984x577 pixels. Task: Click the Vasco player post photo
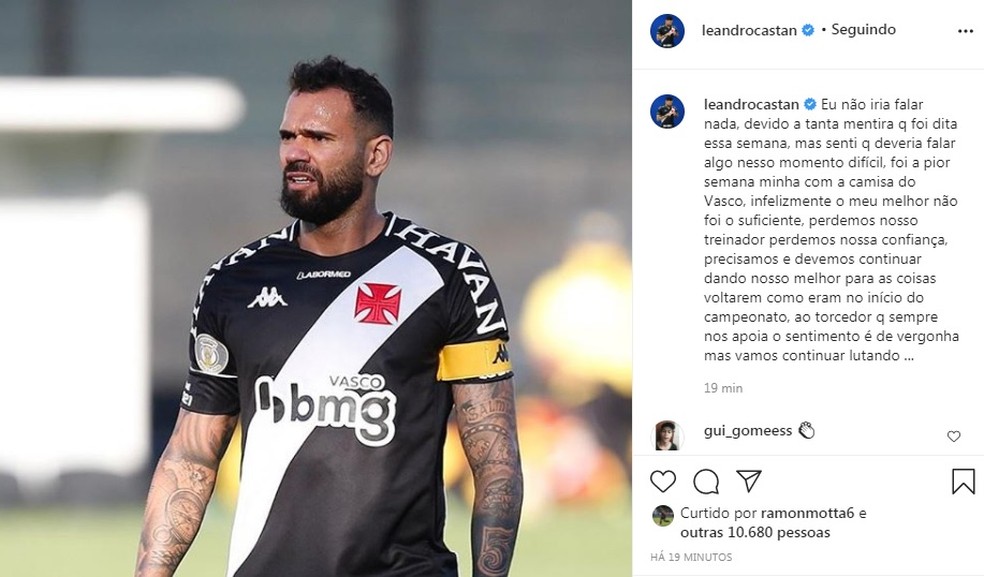point(316,289)
